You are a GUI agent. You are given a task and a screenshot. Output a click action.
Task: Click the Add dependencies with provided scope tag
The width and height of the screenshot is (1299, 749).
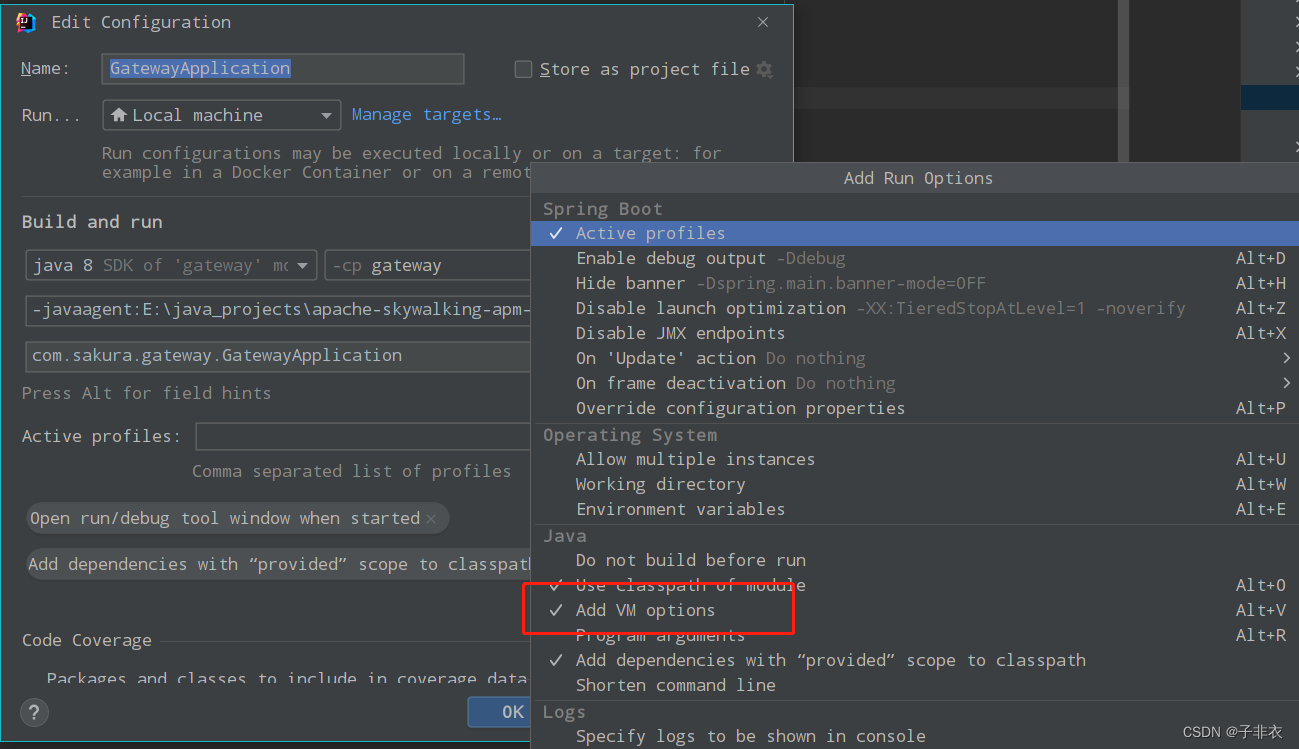(279, 564)
